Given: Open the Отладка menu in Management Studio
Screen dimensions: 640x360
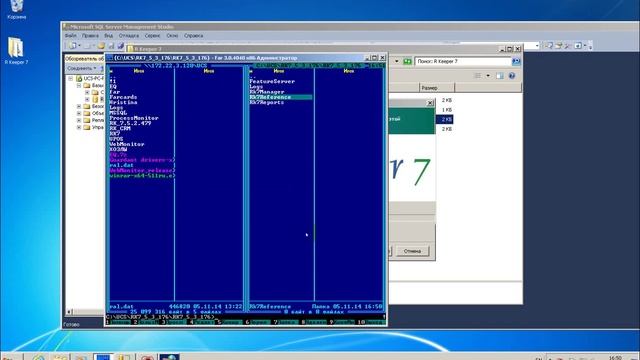Looking at the screenshot, I should coord(129,36).
